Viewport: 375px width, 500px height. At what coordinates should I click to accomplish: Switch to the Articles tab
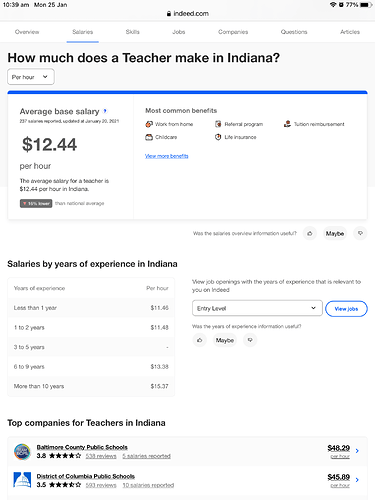click(350, 32)
